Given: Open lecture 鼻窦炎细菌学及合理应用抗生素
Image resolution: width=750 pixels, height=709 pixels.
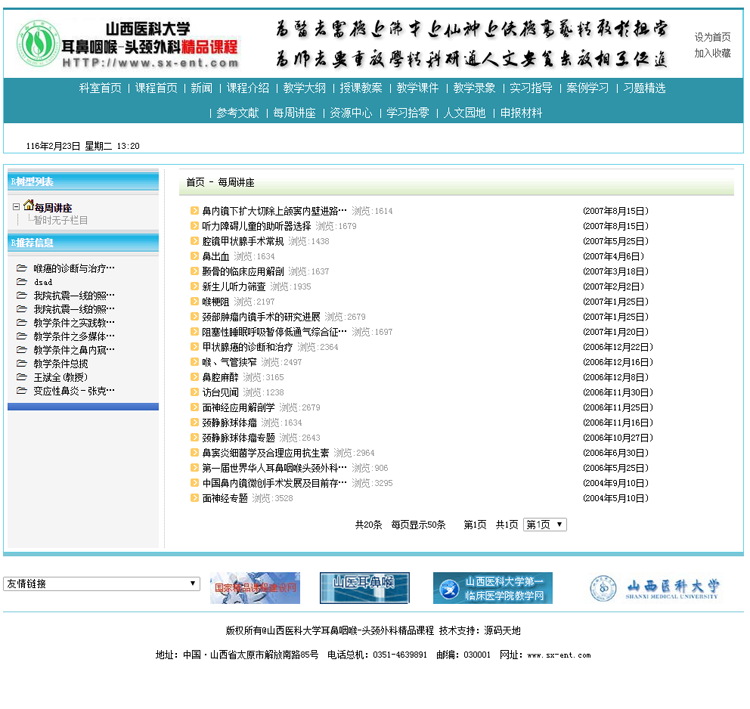Looking at the screenshot, I should coord(265,453).
